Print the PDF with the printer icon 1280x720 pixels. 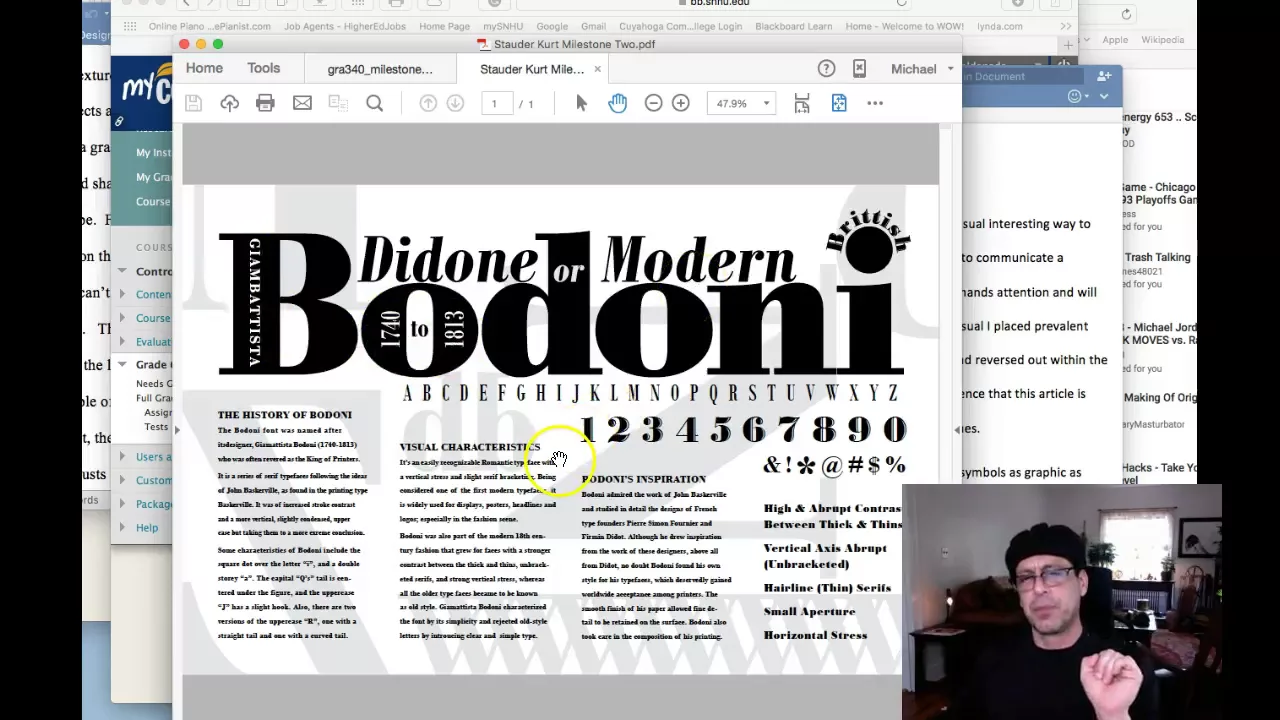(x=265, y=103)
